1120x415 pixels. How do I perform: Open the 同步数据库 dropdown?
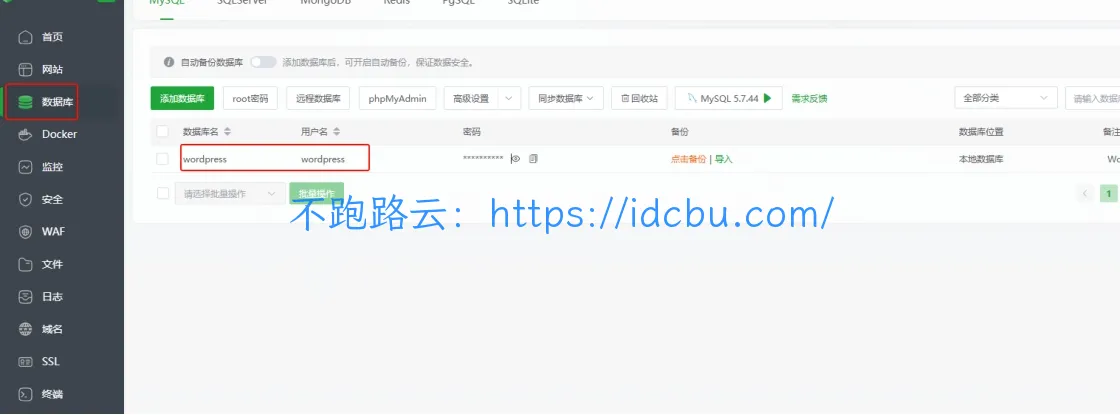point(566,99)
